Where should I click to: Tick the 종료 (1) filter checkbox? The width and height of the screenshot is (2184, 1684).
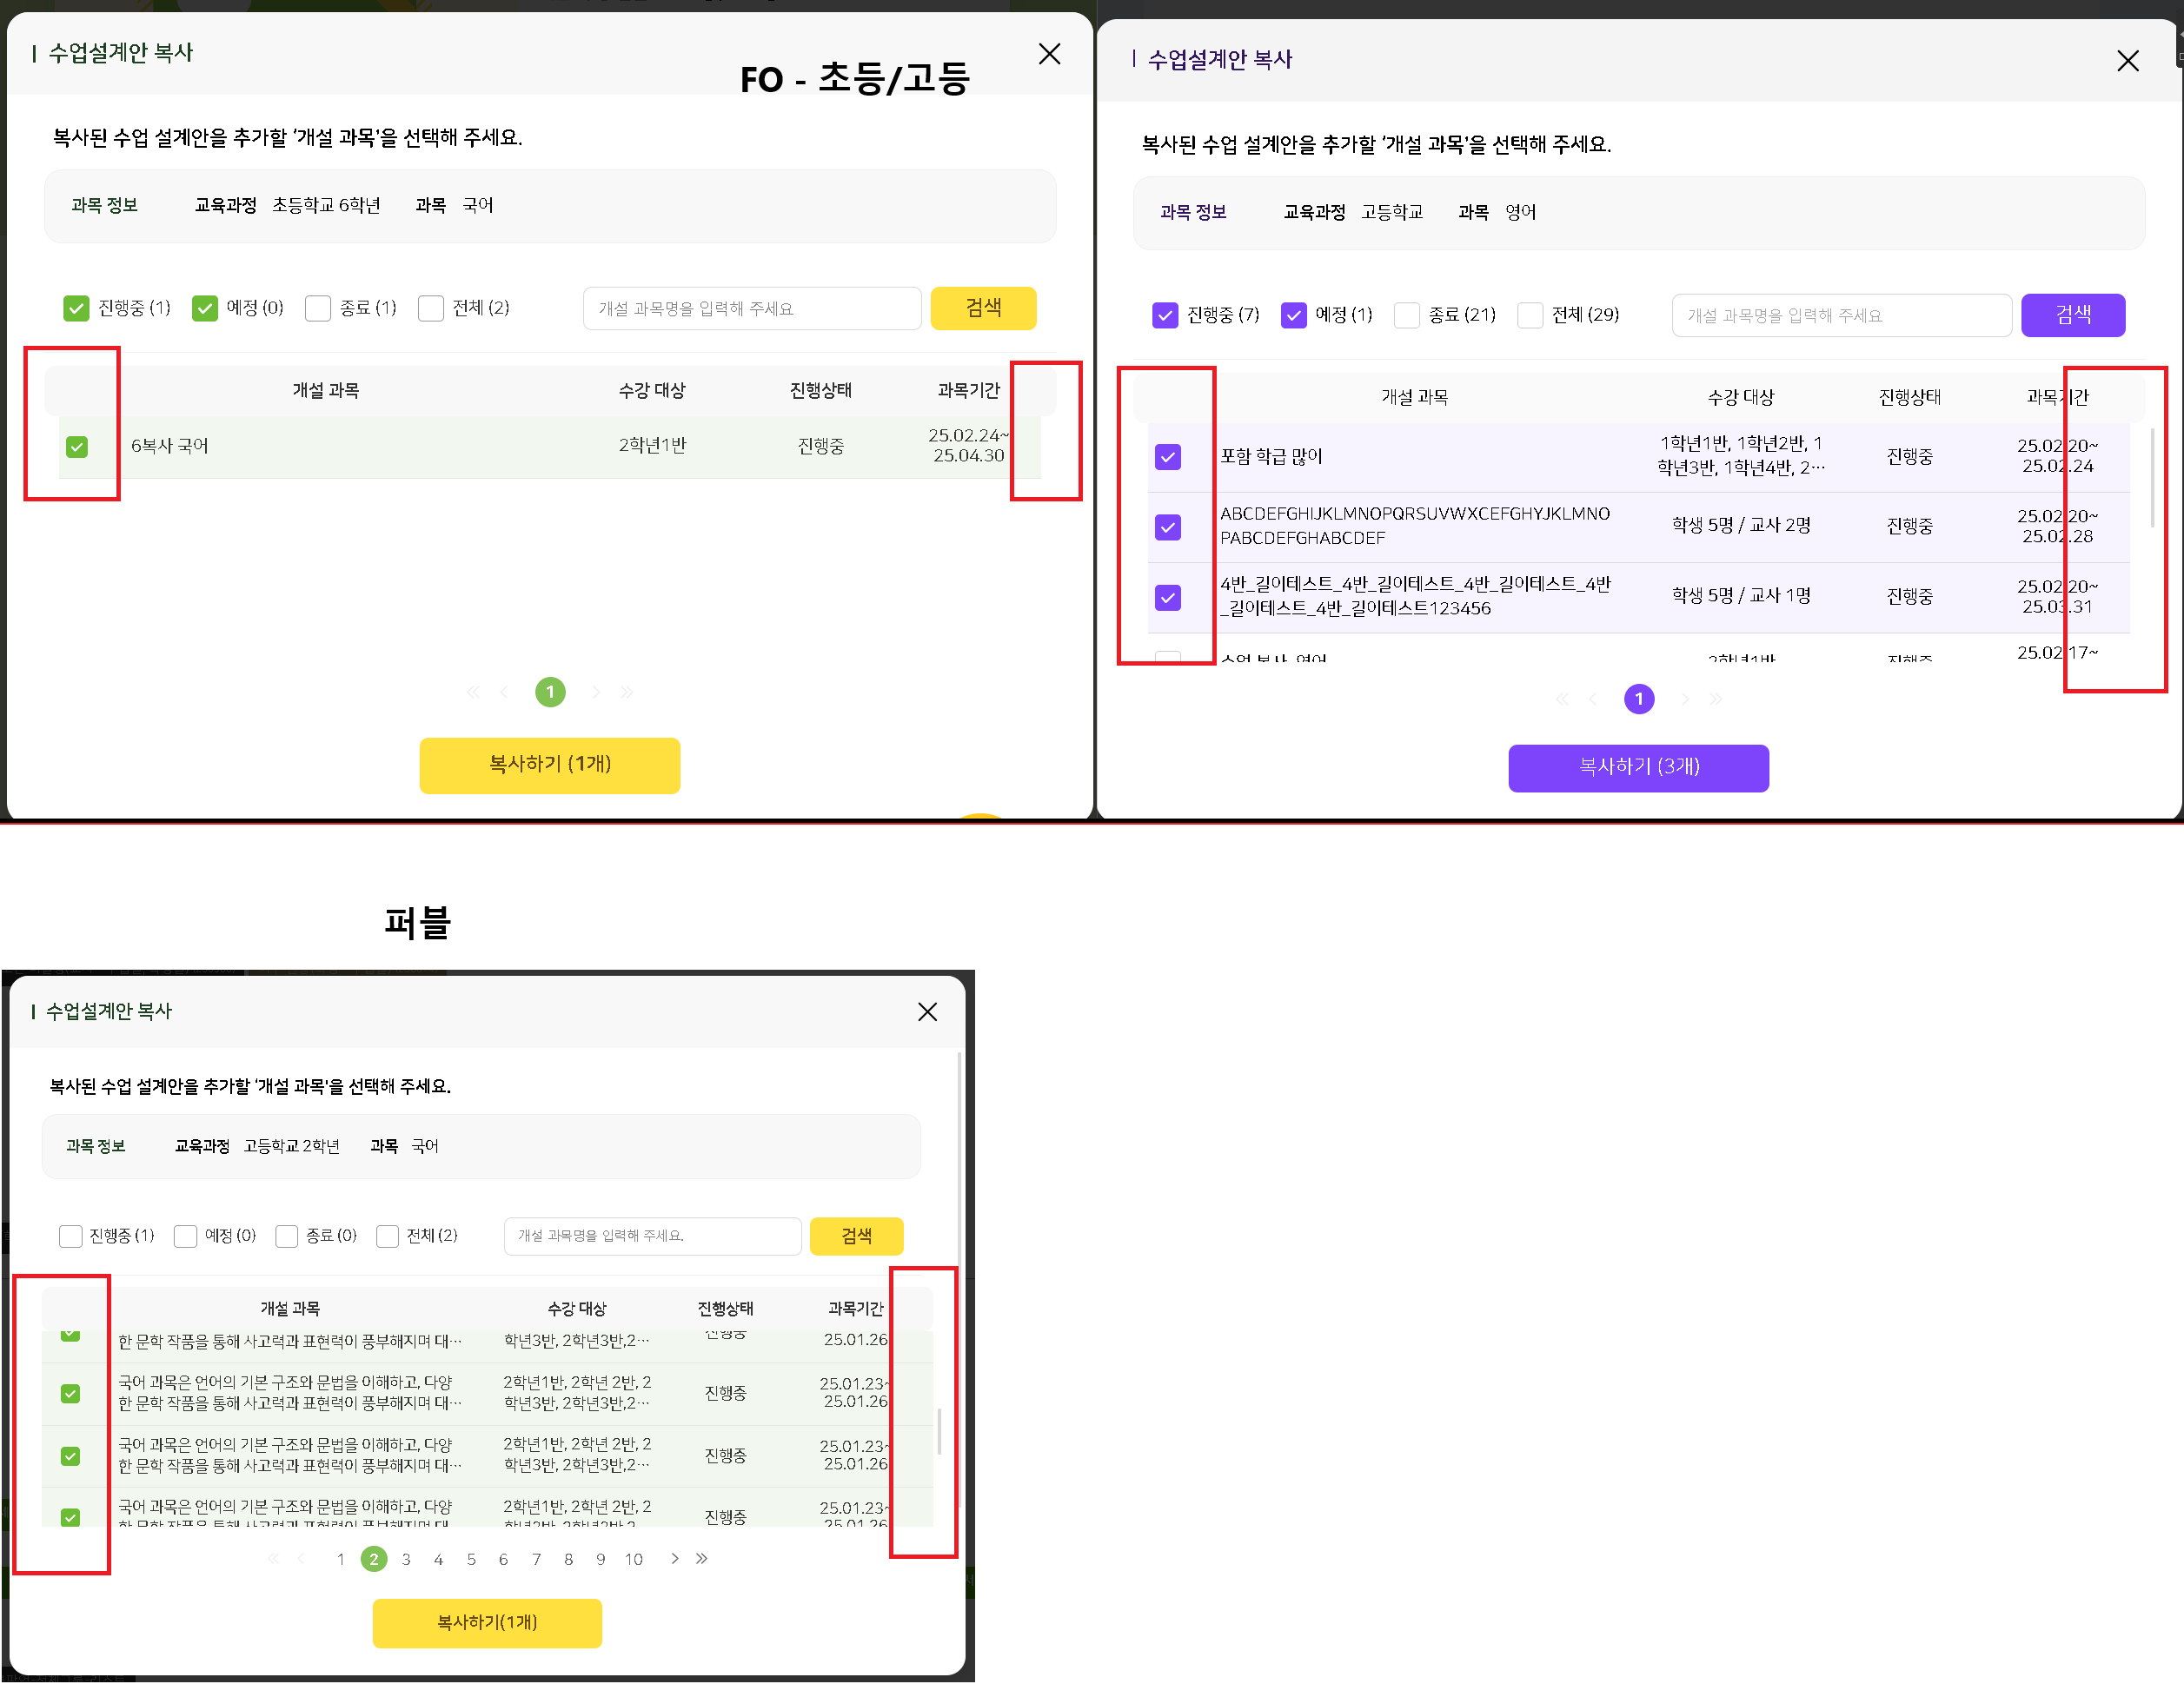tap(318, 308)
